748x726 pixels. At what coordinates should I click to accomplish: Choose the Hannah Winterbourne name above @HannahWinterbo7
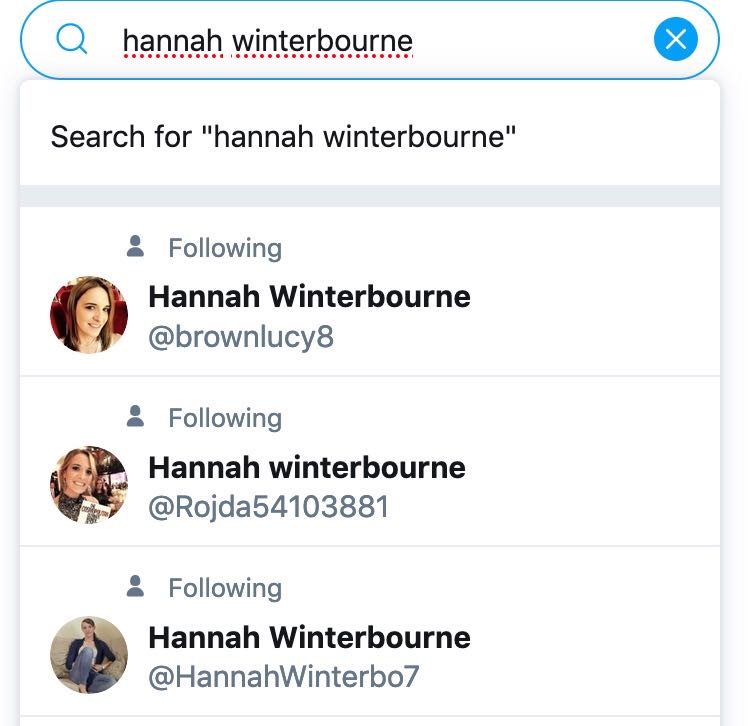tap(309, 637)
